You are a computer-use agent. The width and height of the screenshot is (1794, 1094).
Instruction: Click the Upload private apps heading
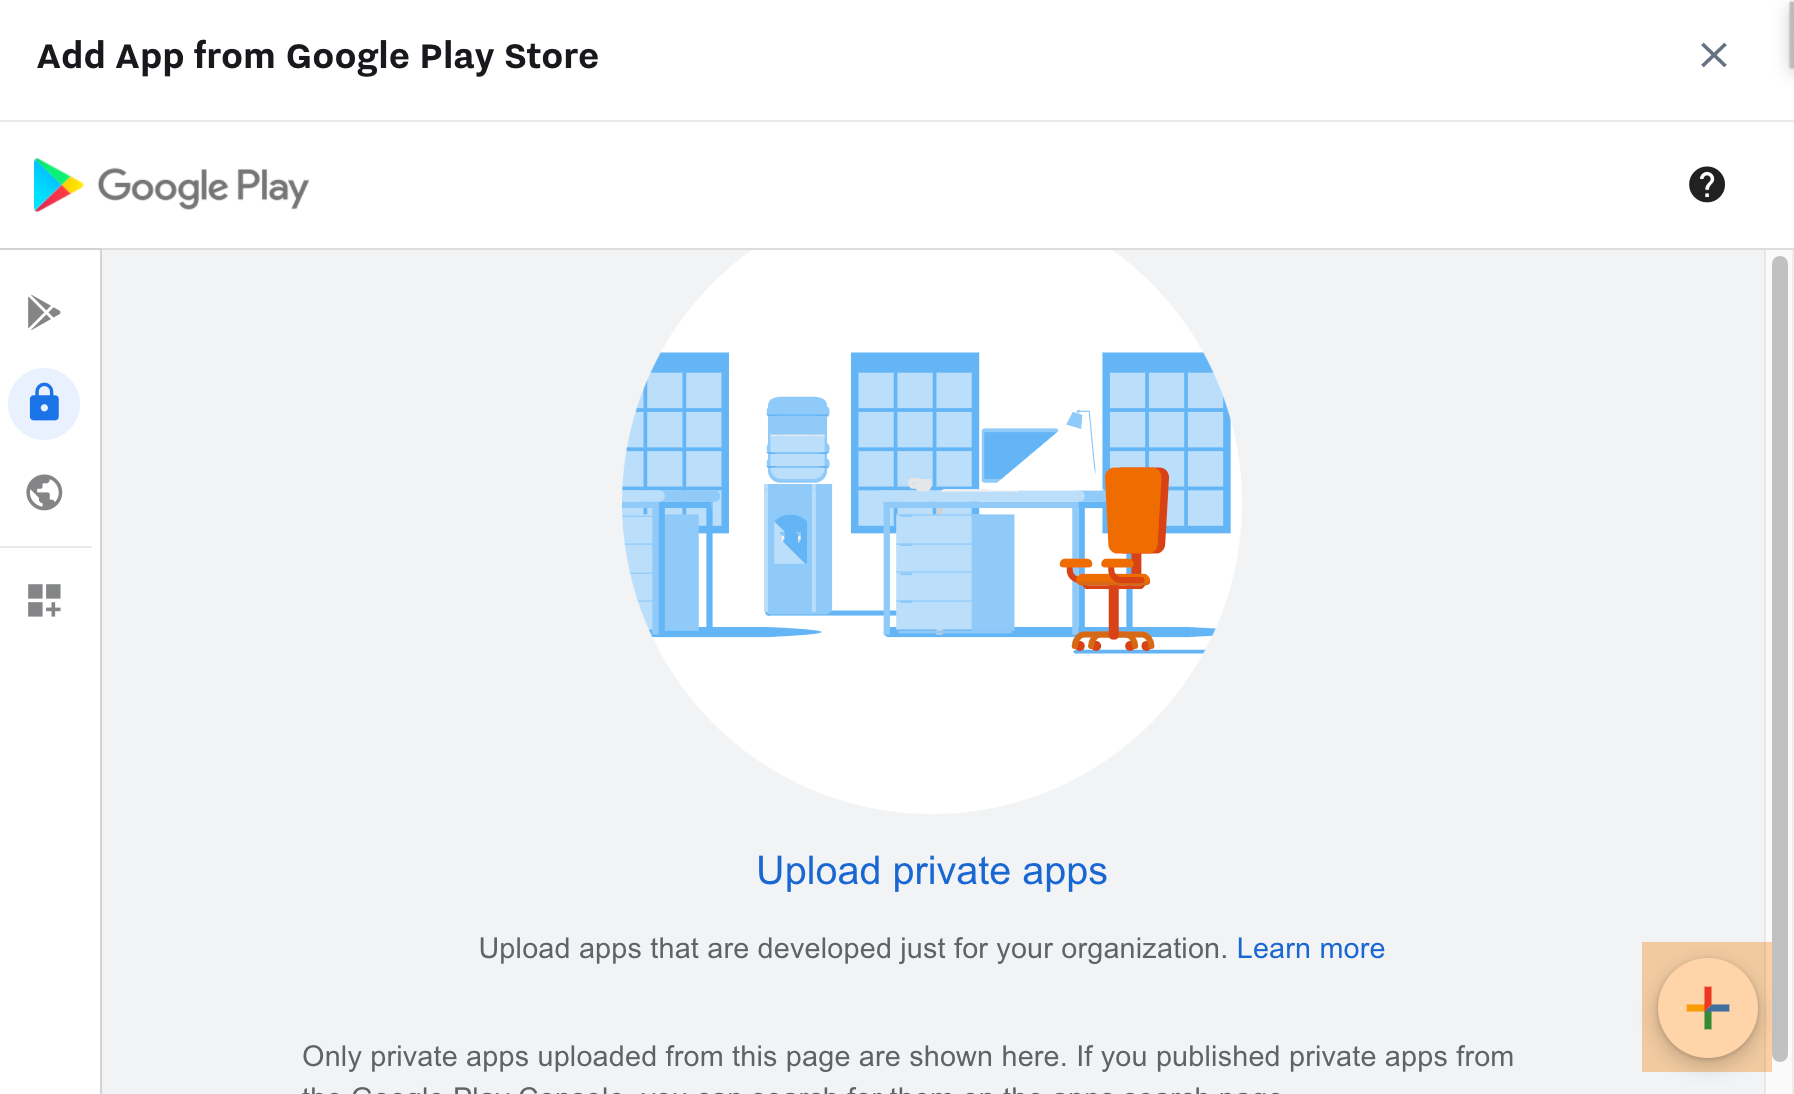pyautogui.click(x=931, y=871)
